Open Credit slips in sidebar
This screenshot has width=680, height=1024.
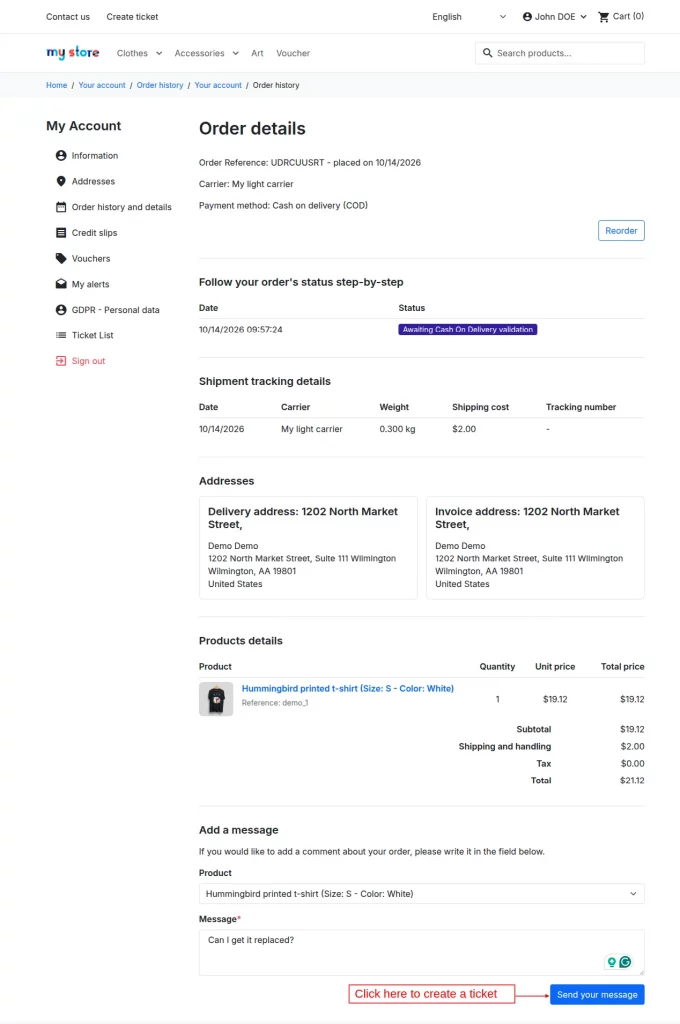[95, 232]
